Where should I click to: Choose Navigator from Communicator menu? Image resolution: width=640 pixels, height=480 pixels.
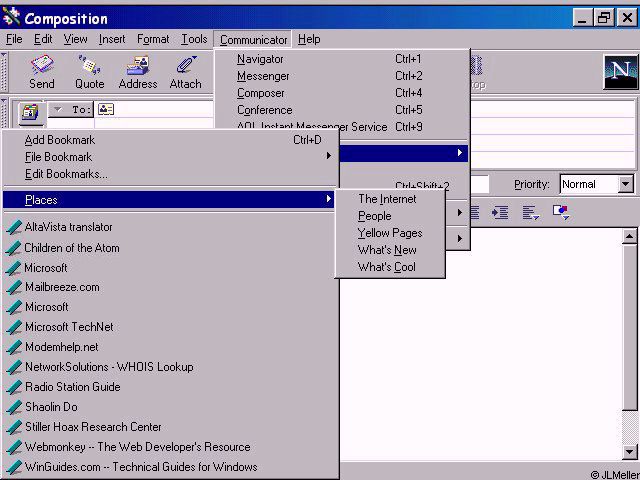[342, 59]
